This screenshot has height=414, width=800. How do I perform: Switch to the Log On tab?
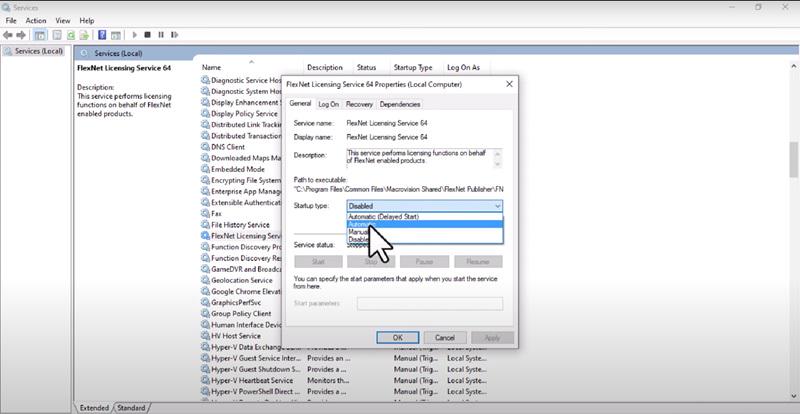tap(329, 104)
